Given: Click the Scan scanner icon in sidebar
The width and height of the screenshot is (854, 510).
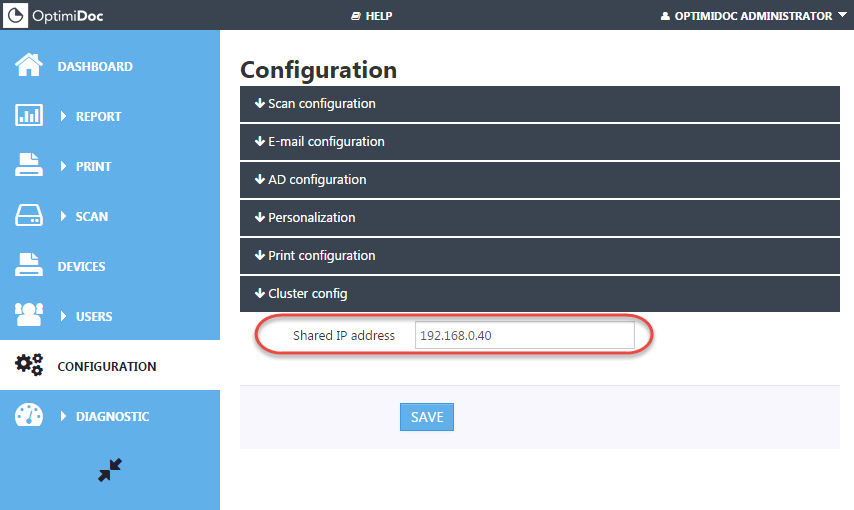Looking at the screenshot, I should tap(29, 216).
